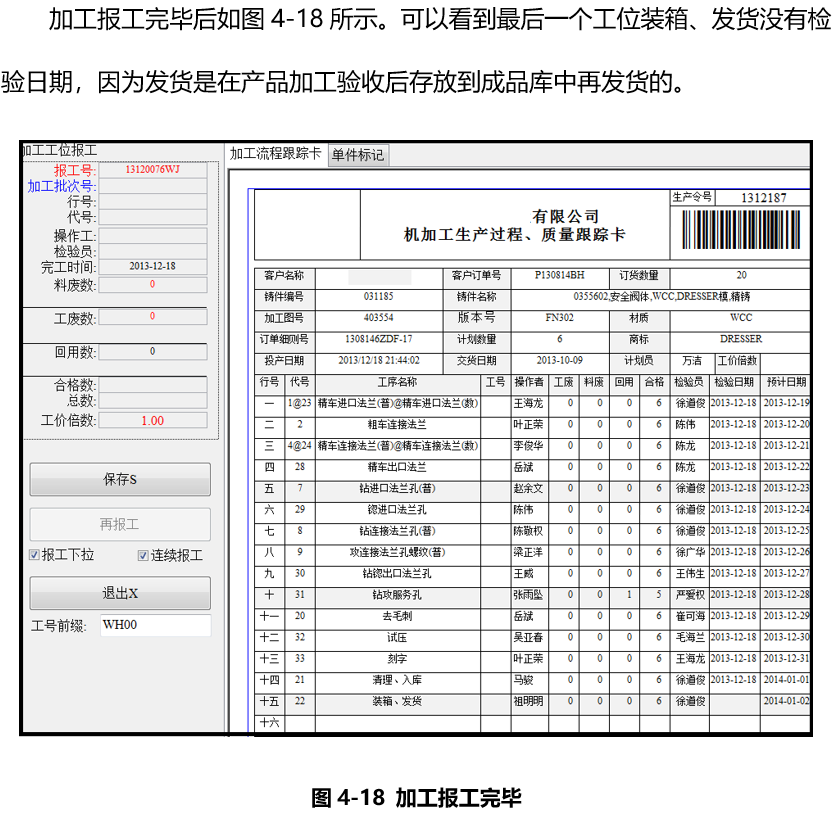Click operator name 赵余文
833x816 pixels.
pyautogui.click(x=528, y=488)
